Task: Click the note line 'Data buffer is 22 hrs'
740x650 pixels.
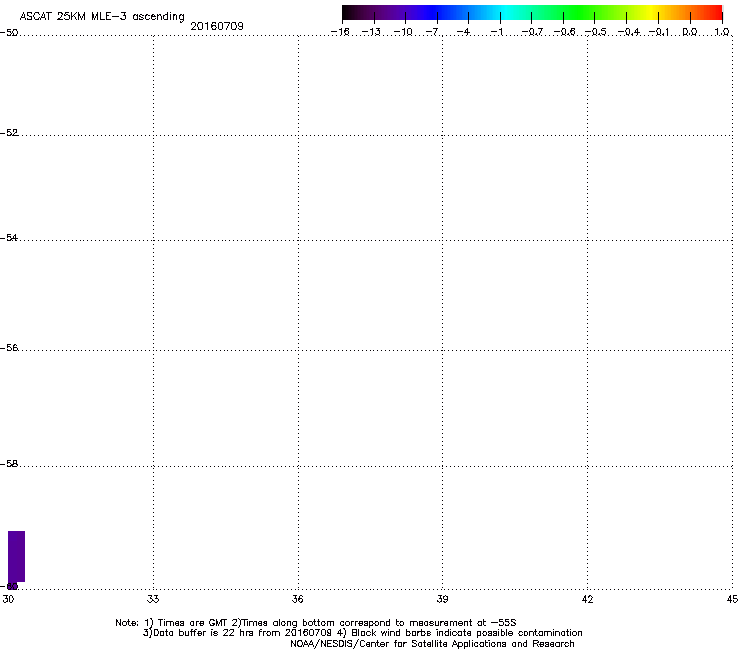Action: [x=362, y=633]
